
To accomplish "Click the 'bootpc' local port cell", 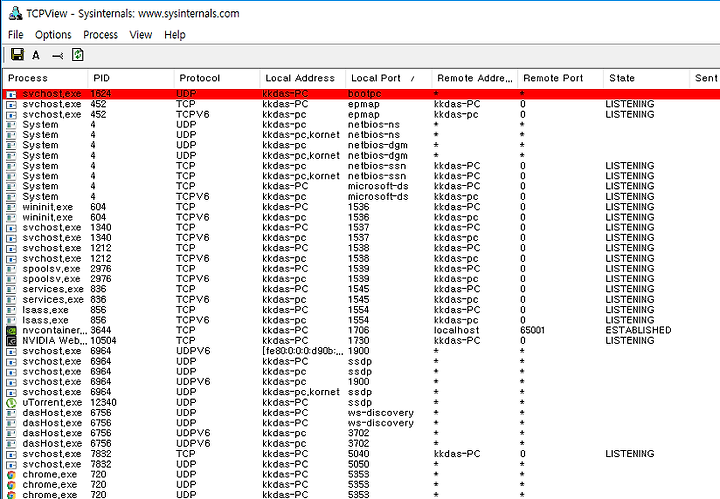I will 365,94.
